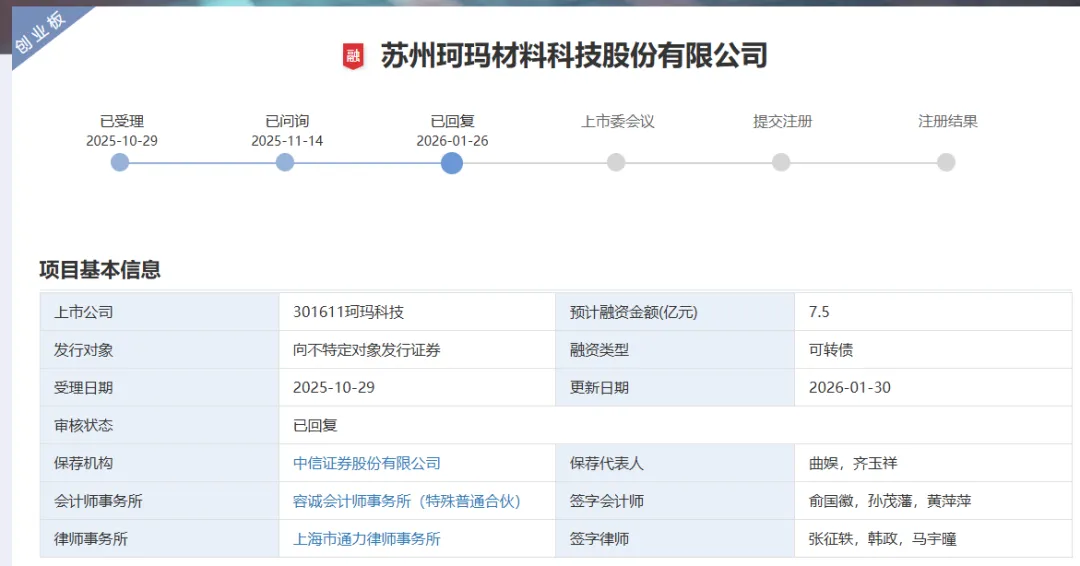Click the 受理日期 label cell
The height and width of the screenshot is (566, 1080).
click(x=159, y=388)
